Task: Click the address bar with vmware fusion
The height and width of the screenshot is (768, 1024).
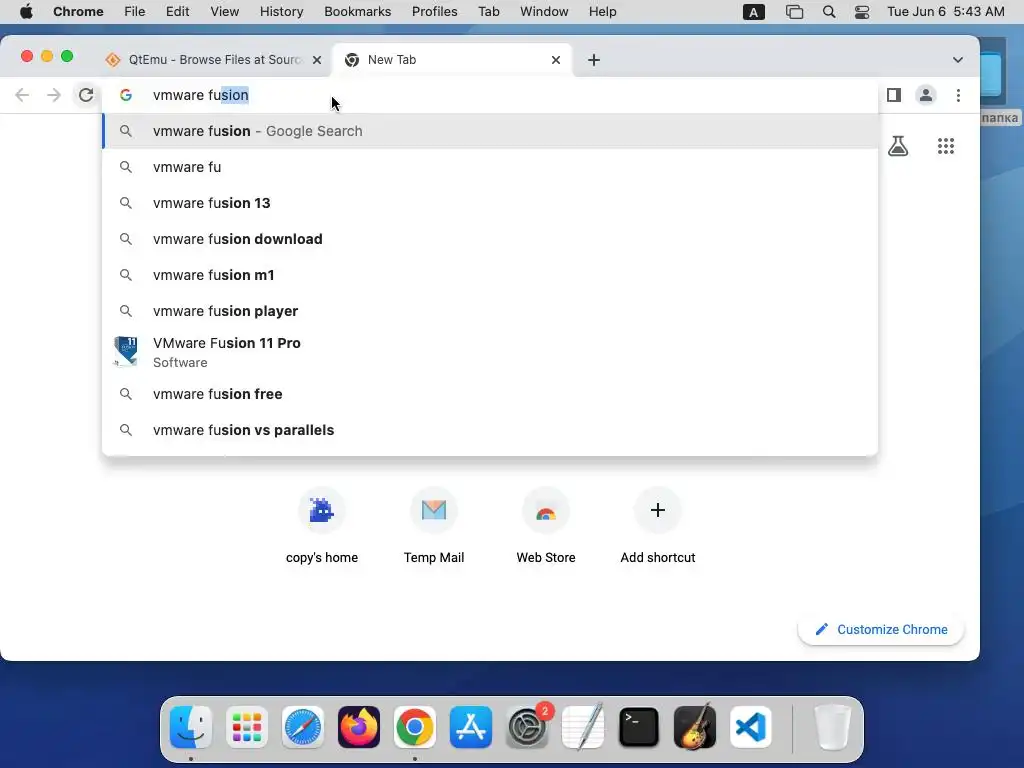Action: click(x=490, y=95)
